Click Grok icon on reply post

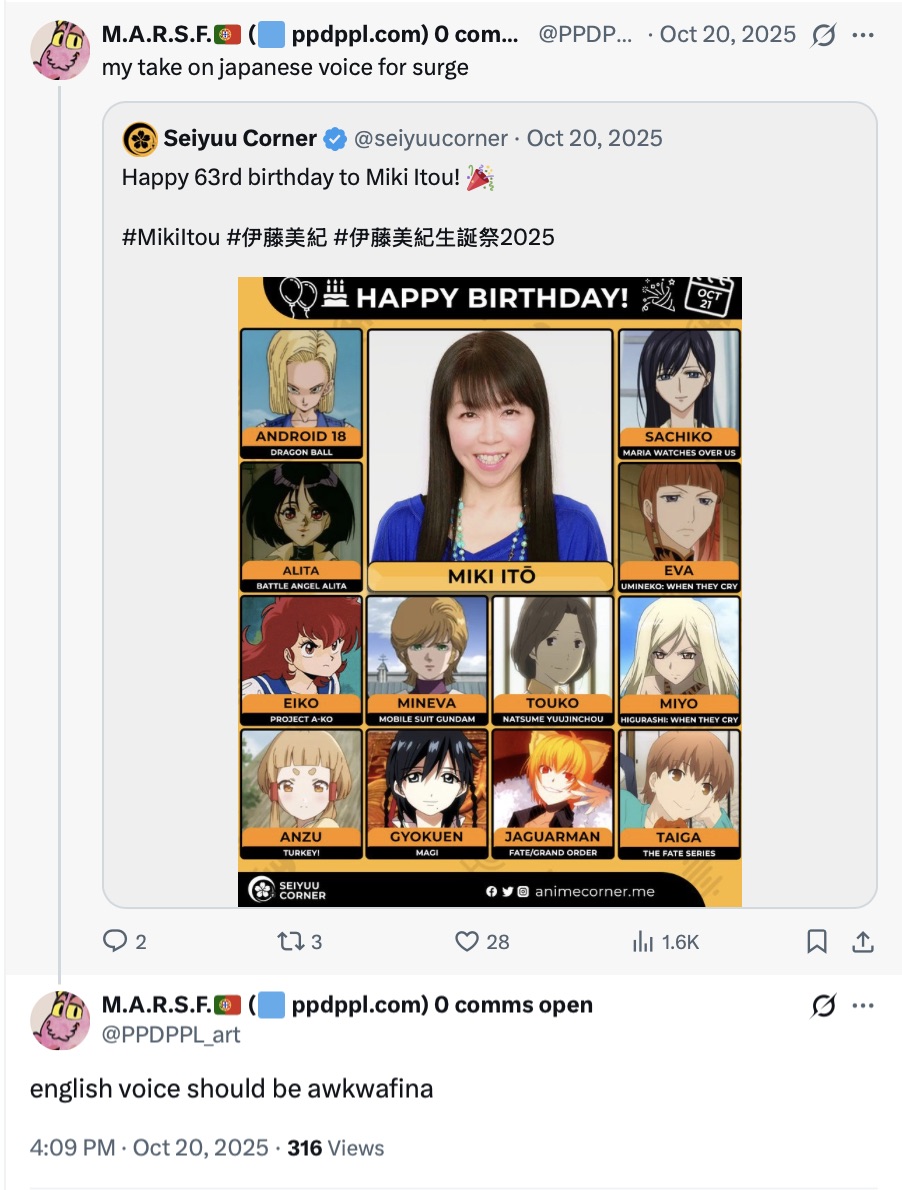pyautogui.click(x=823, y=1006)
